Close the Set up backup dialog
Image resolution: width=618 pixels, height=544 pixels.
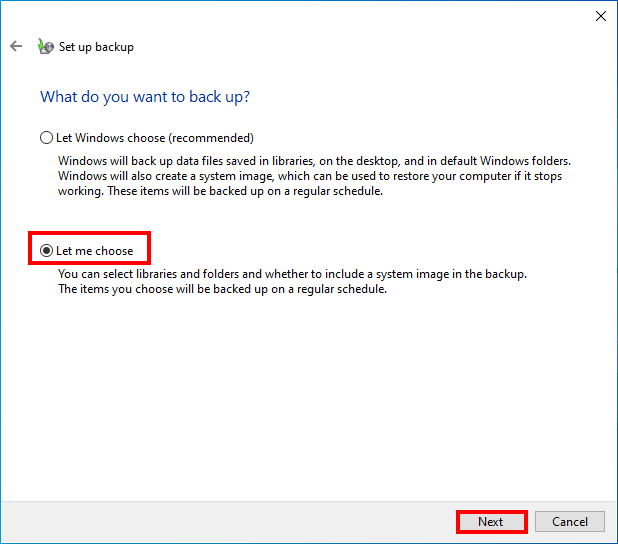click(601, 16)
